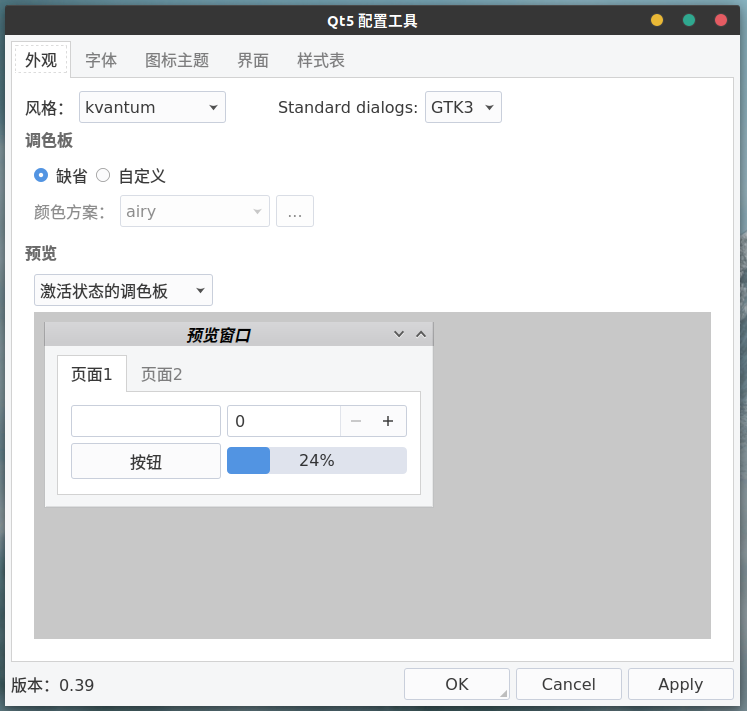The height and width of the screenshot is (711, 747).
Task: Click the up chevron in 预览窗口 title
Action: 421,334
